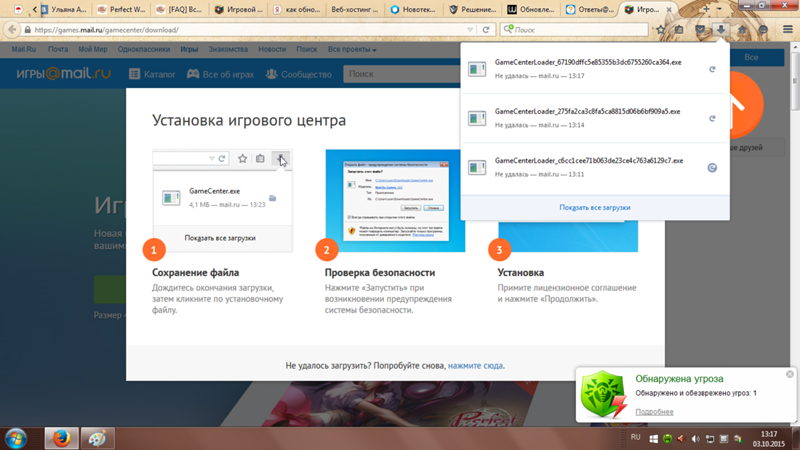800x450 pixels.
Task: Retry the GameCenterLoader_c6cc1cee71 download
Action: (712, 167)
